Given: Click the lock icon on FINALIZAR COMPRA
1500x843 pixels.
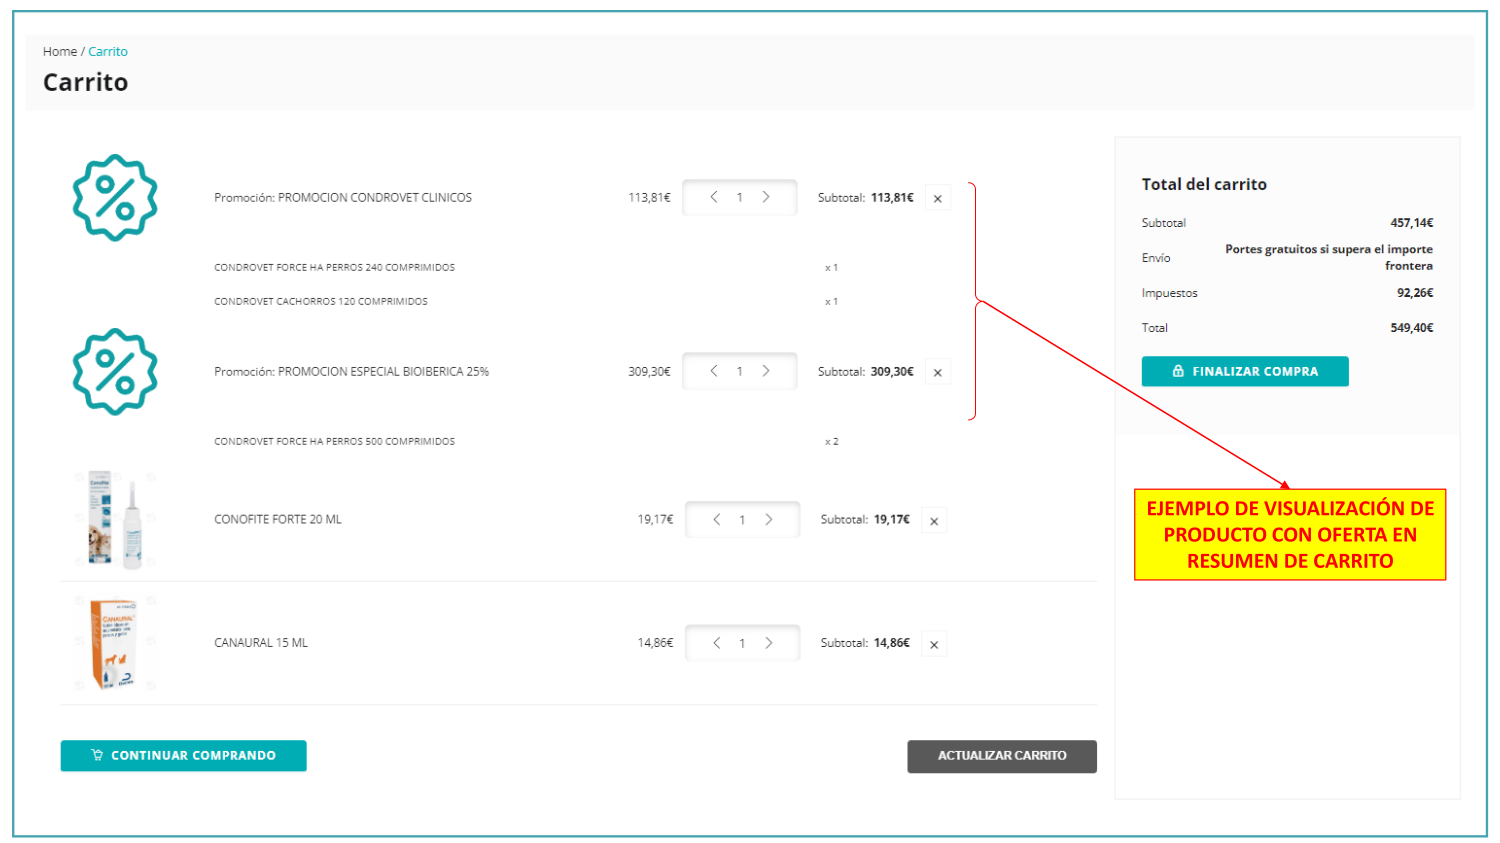Looking at the screenshot, I should [1178, 371].
